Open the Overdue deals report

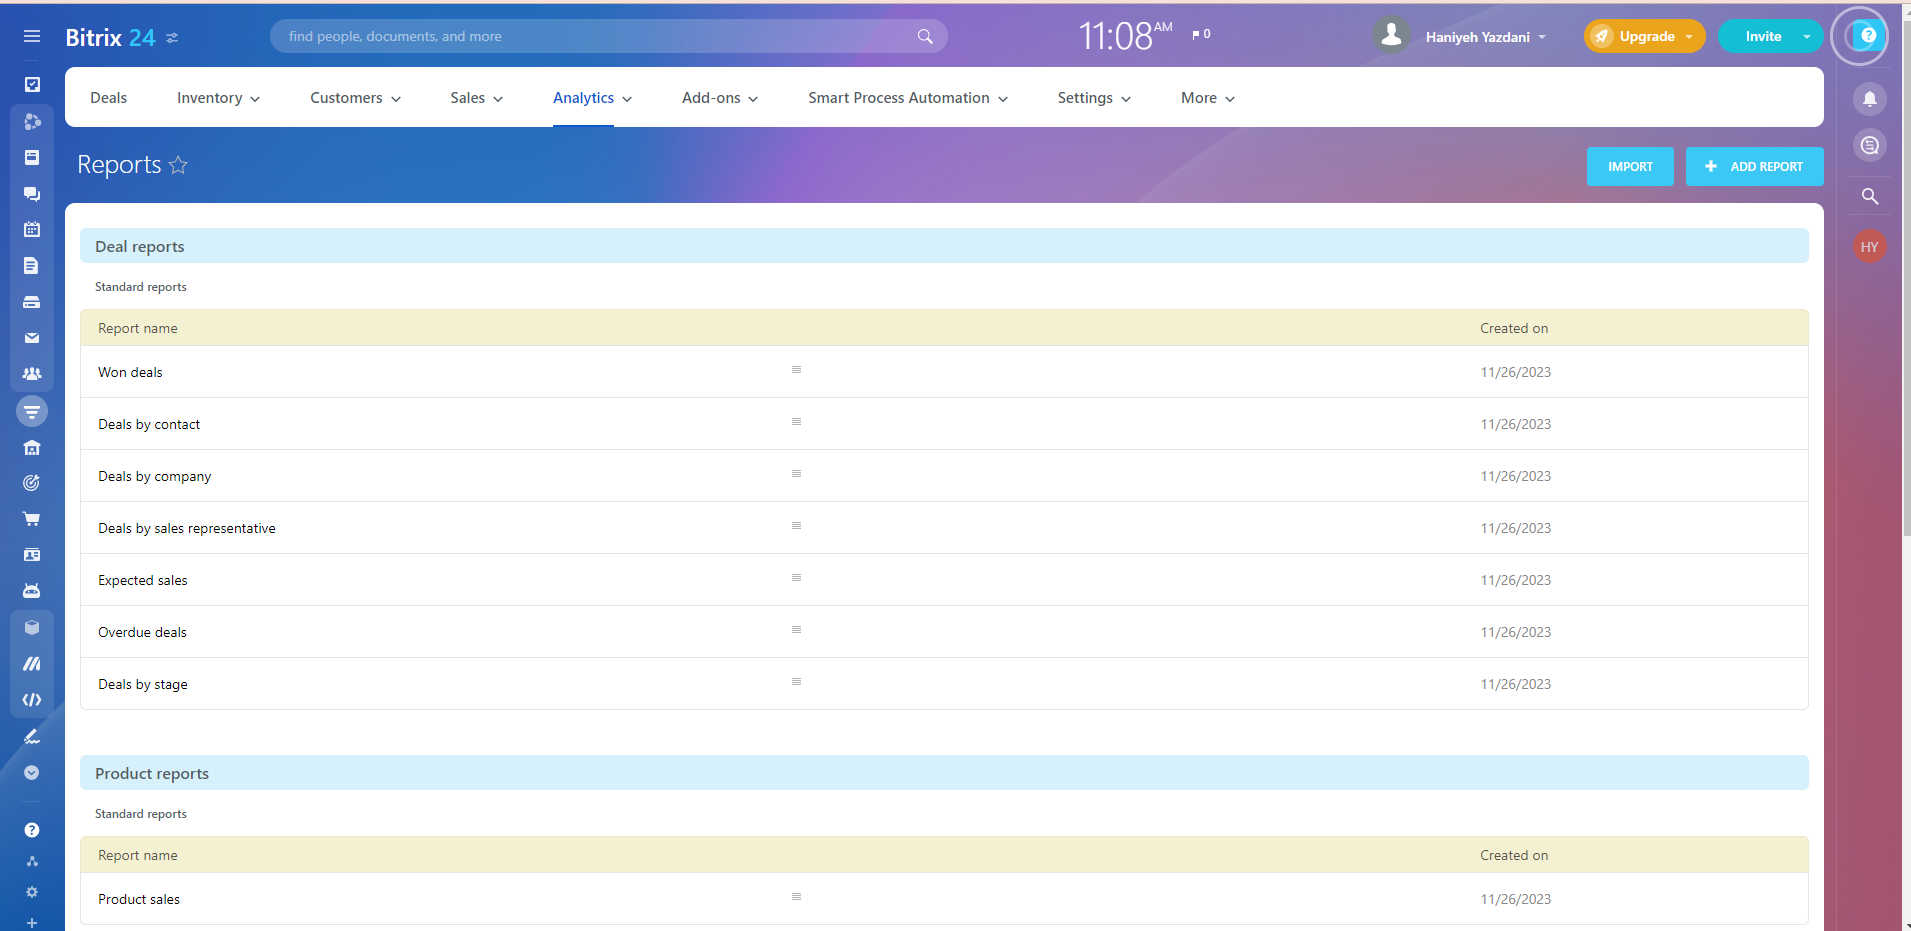point(142,632)
